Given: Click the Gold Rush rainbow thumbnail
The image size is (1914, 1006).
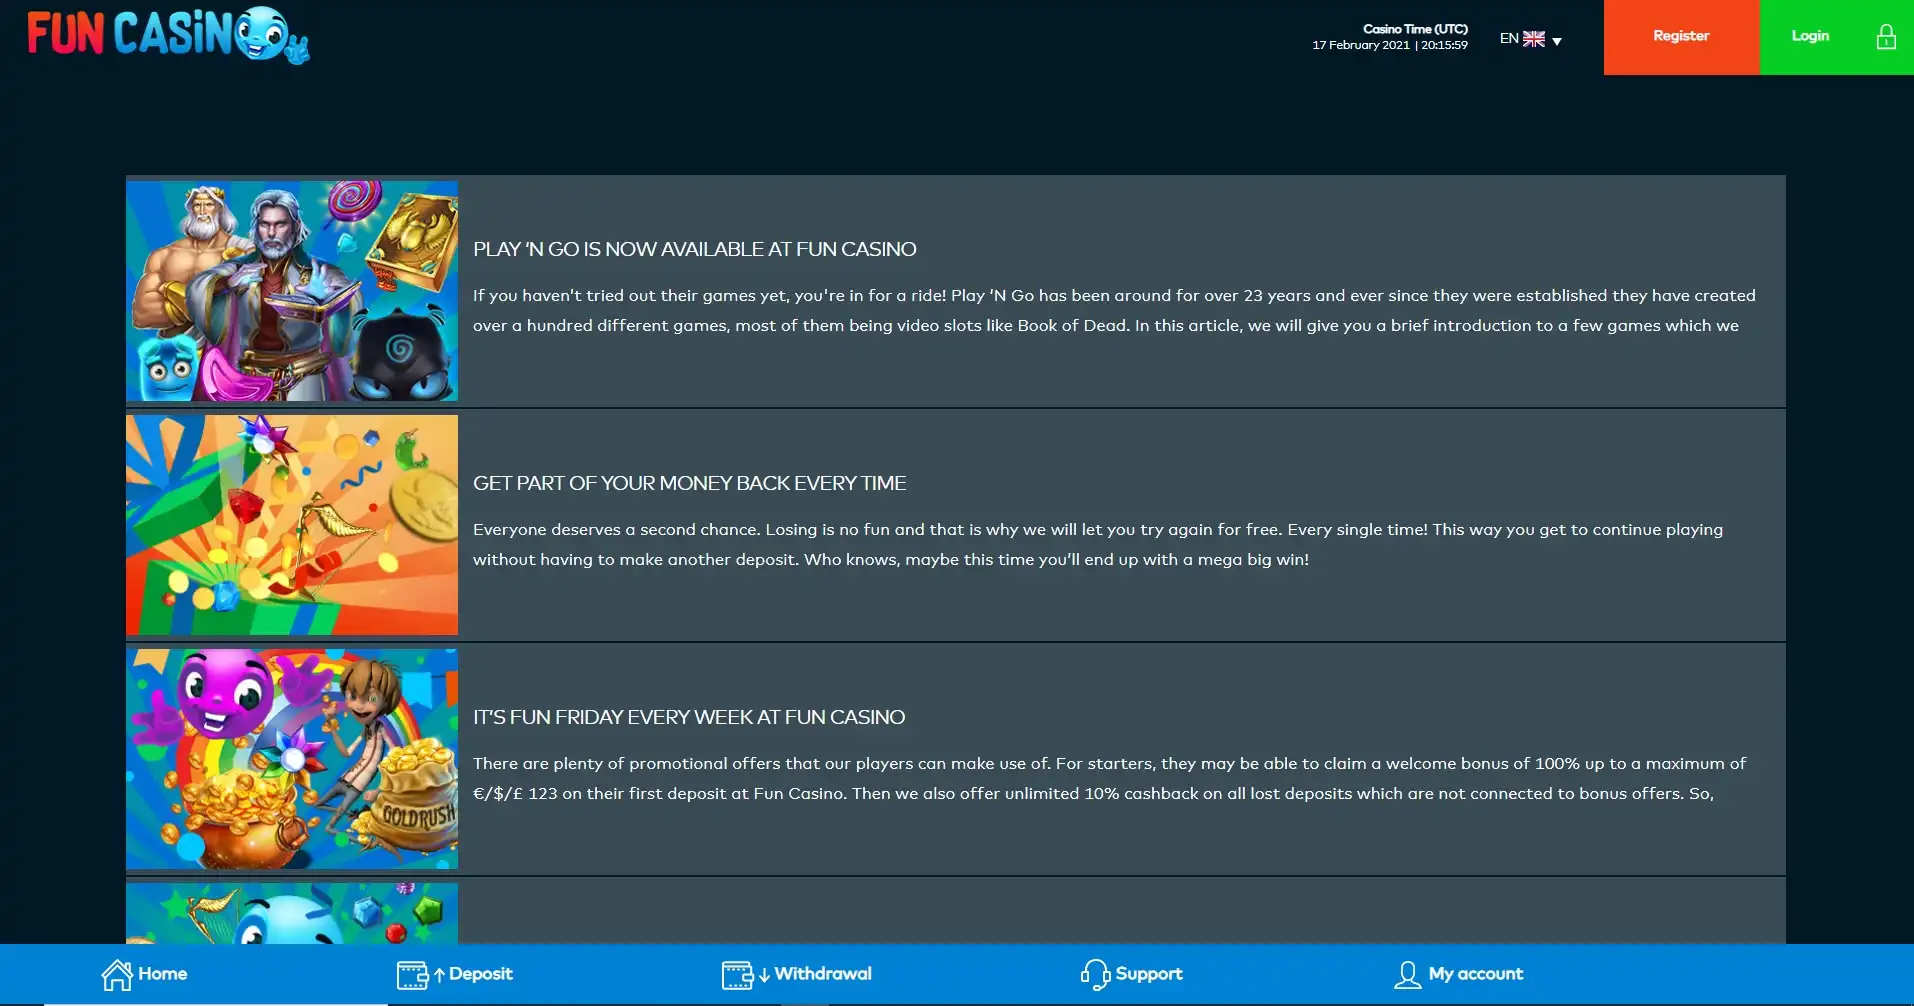Looking at the screenshot, I should (292, 759).
